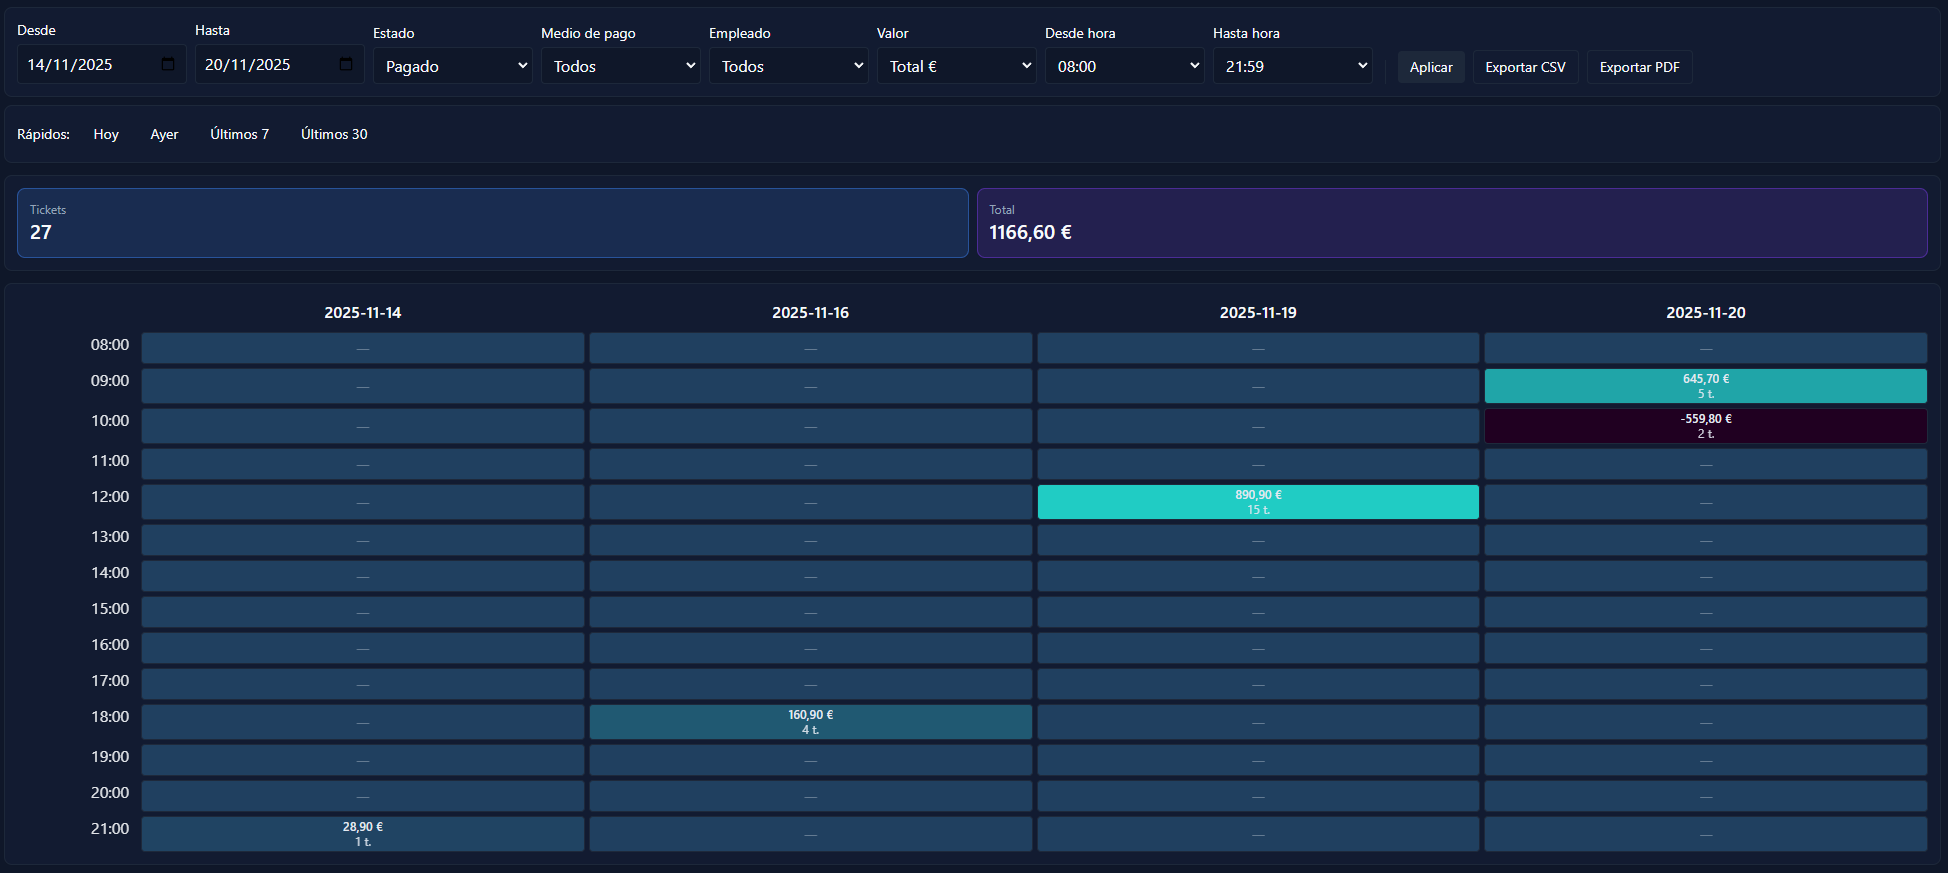Image resolution: width=1948 pixels, height=873 pixels.
Task: Open calendar picker in Hasta date field
Action: point(346,65)
